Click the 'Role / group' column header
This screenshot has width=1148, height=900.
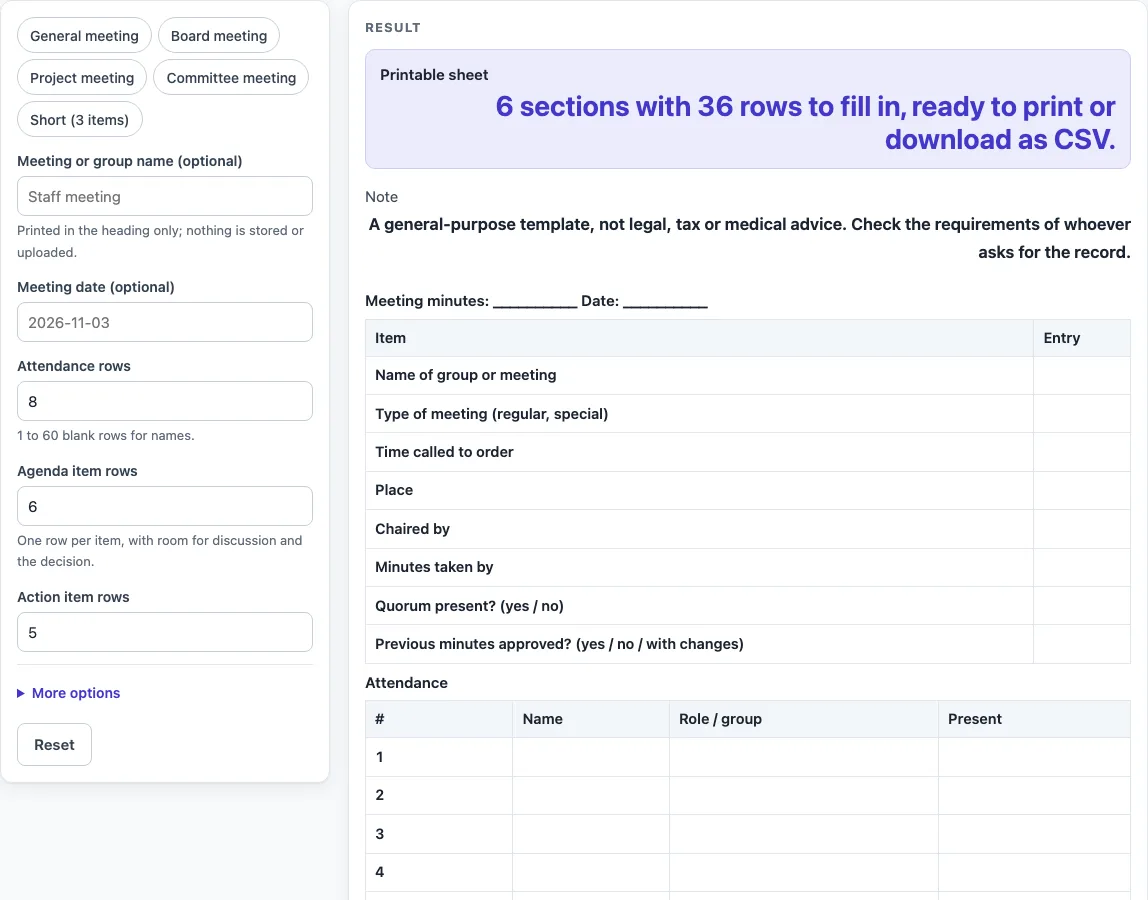(x=803, y=719)
